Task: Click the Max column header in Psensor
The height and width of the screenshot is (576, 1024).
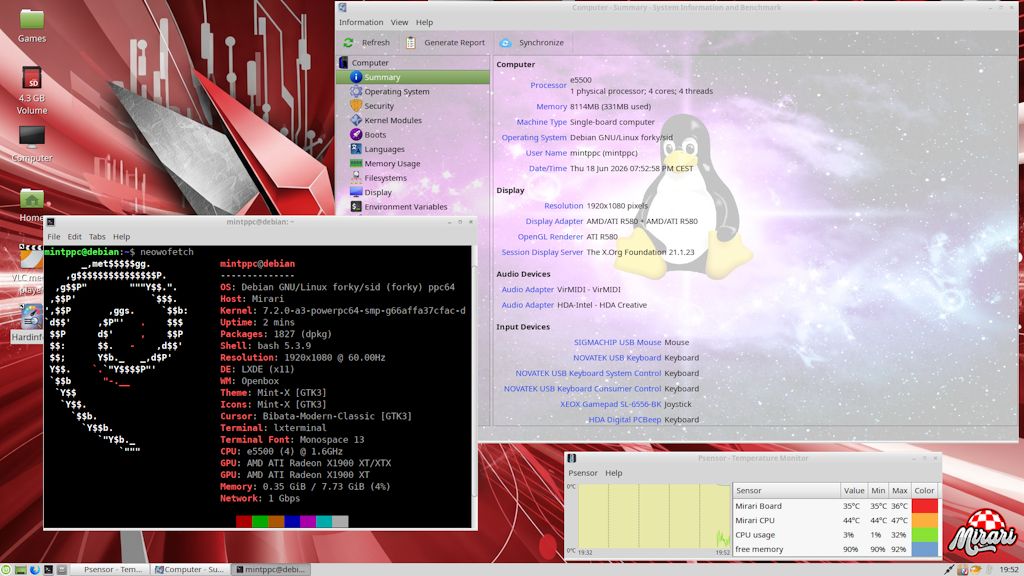Action: (899, 490)
